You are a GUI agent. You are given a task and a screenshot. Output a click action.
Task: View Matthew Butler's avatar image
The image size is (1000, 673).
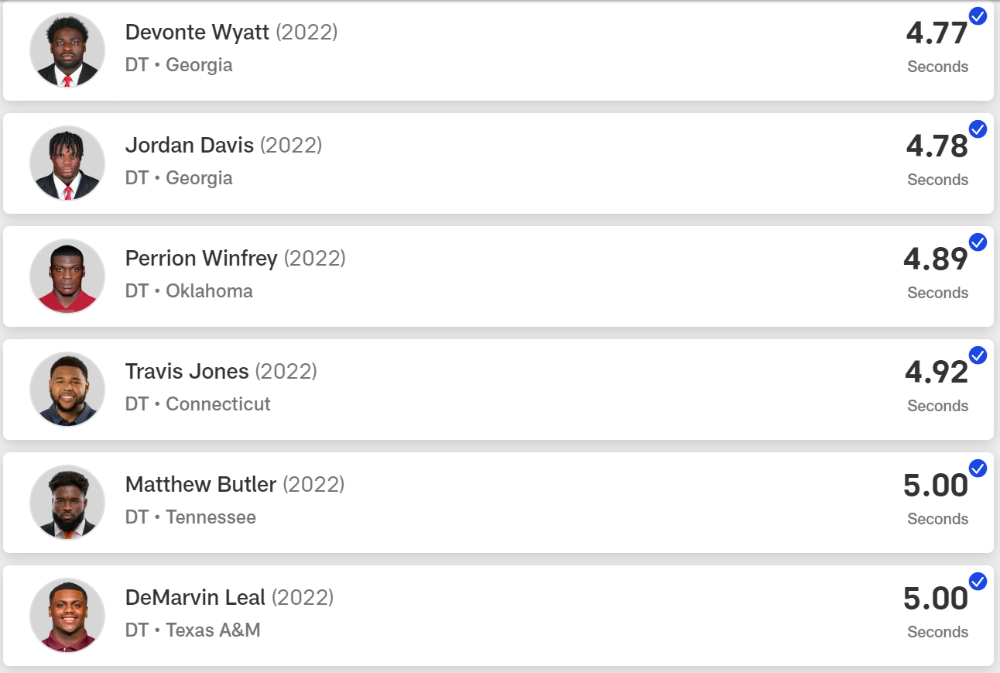[x=67, y=502]
